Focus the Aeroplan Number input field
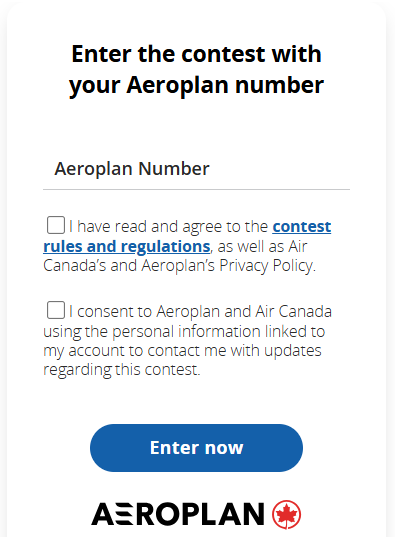Image resolution: width=395 pixels, height=537 pixels. [196, 168]
